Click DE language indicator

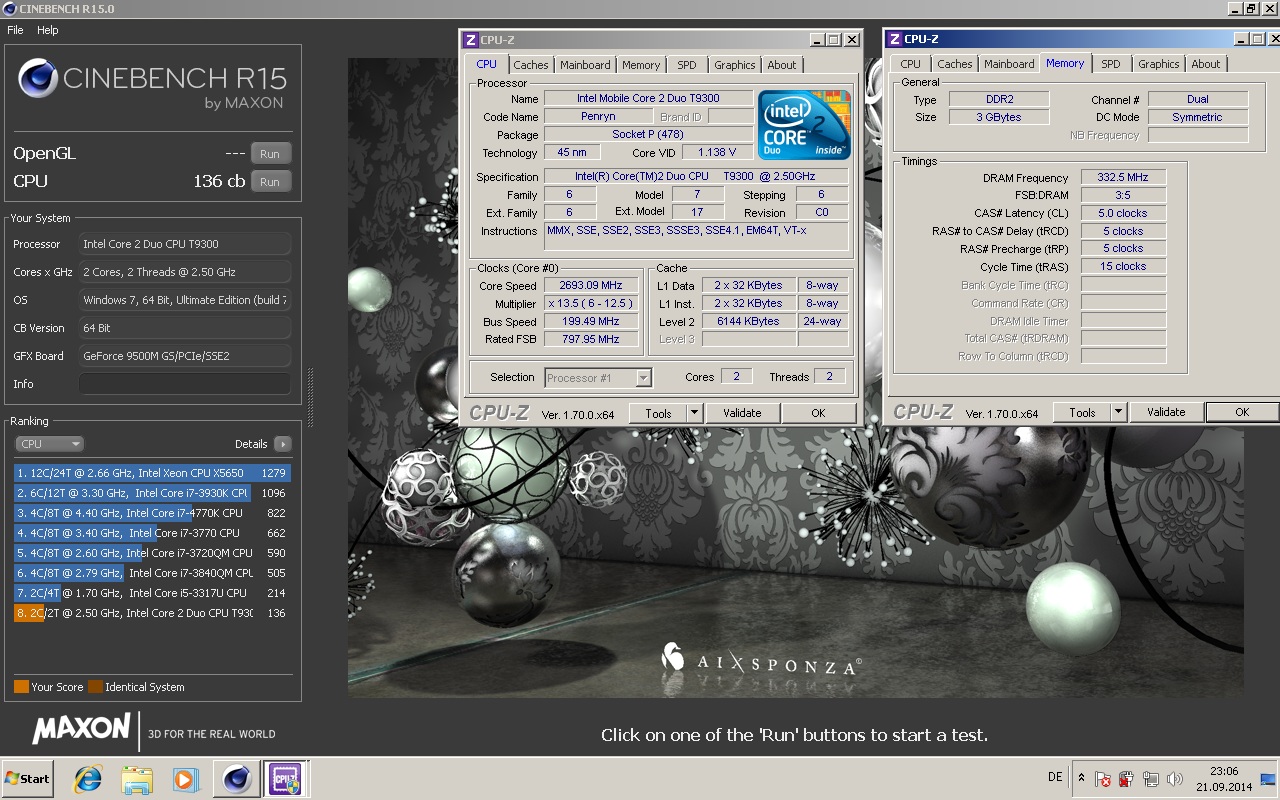click(1055, 777)
